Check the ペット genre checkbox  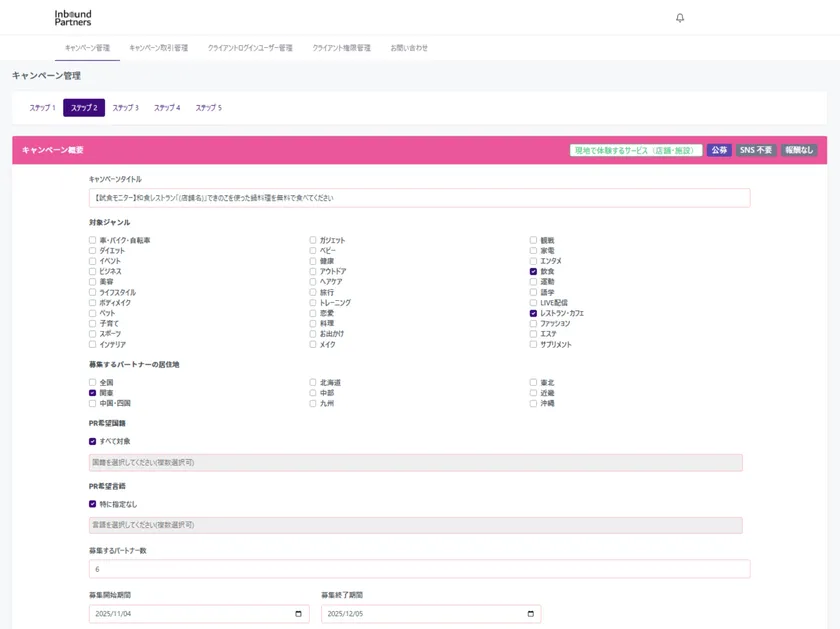point(90,313)
